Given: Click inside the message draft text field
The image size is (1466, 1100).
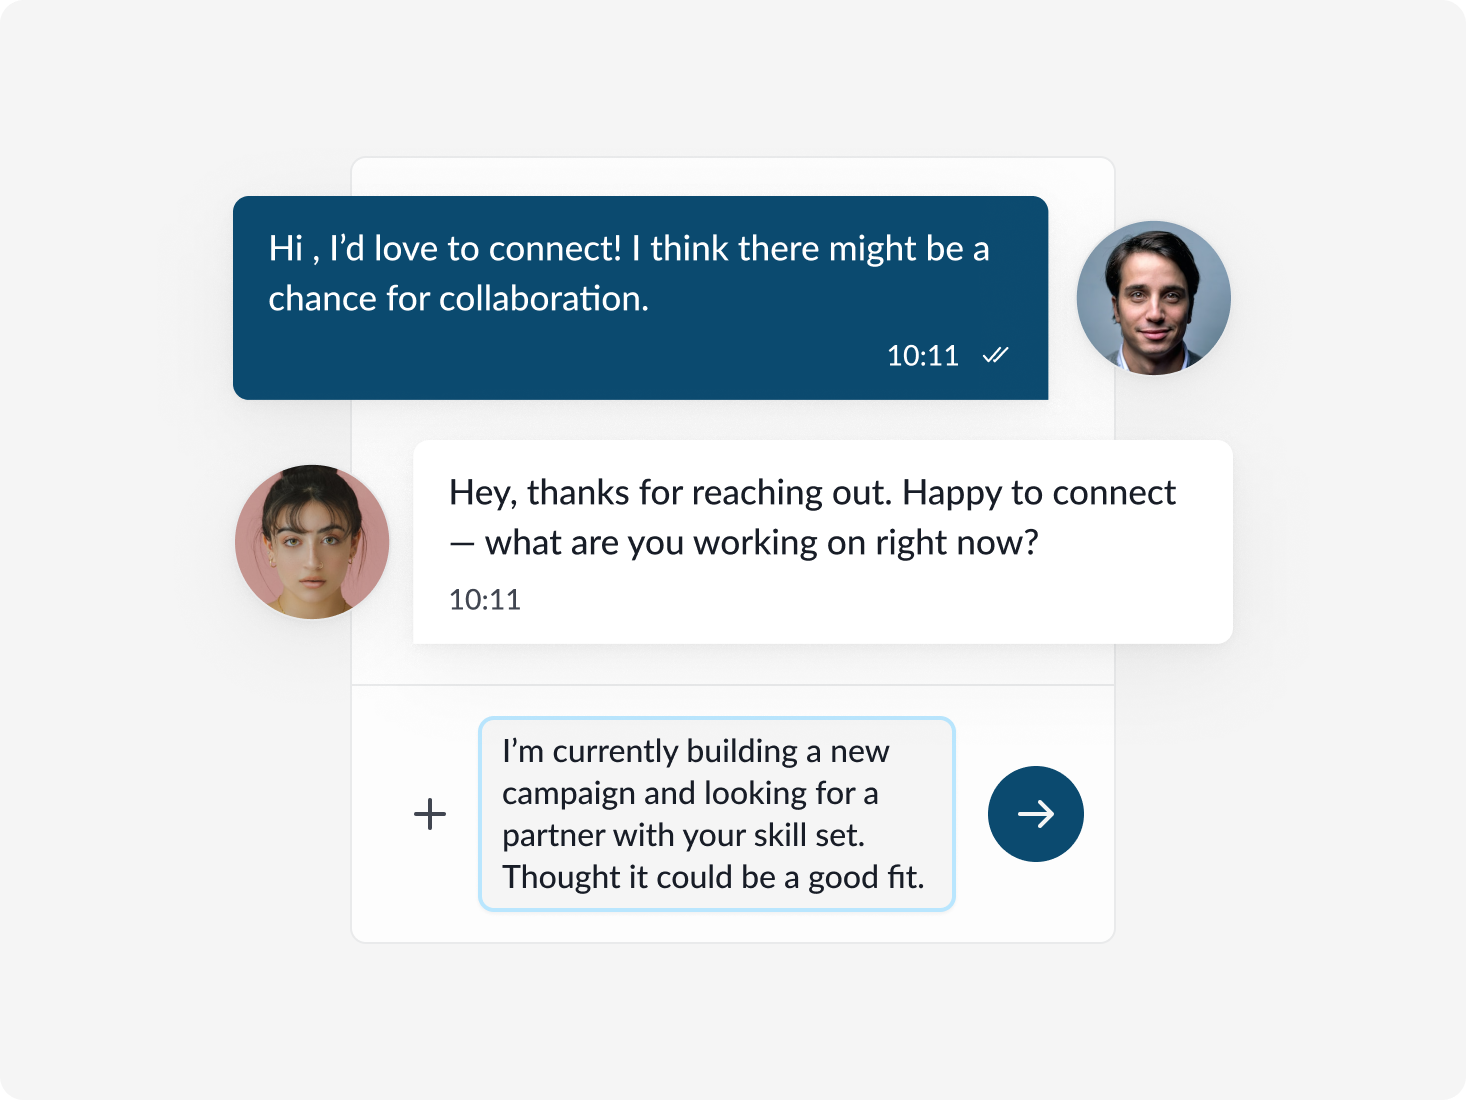Looking at the screenshot, I should 716,814.
